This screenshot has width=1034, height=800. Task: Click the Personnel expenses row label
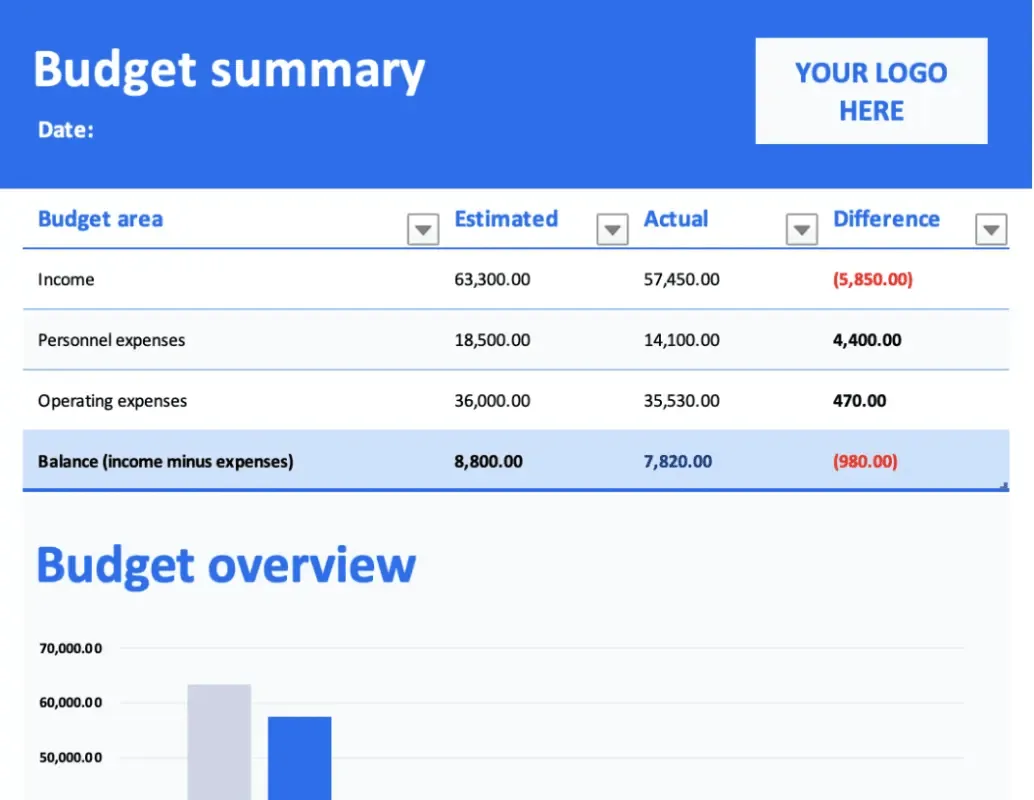(x=111, y=340)
